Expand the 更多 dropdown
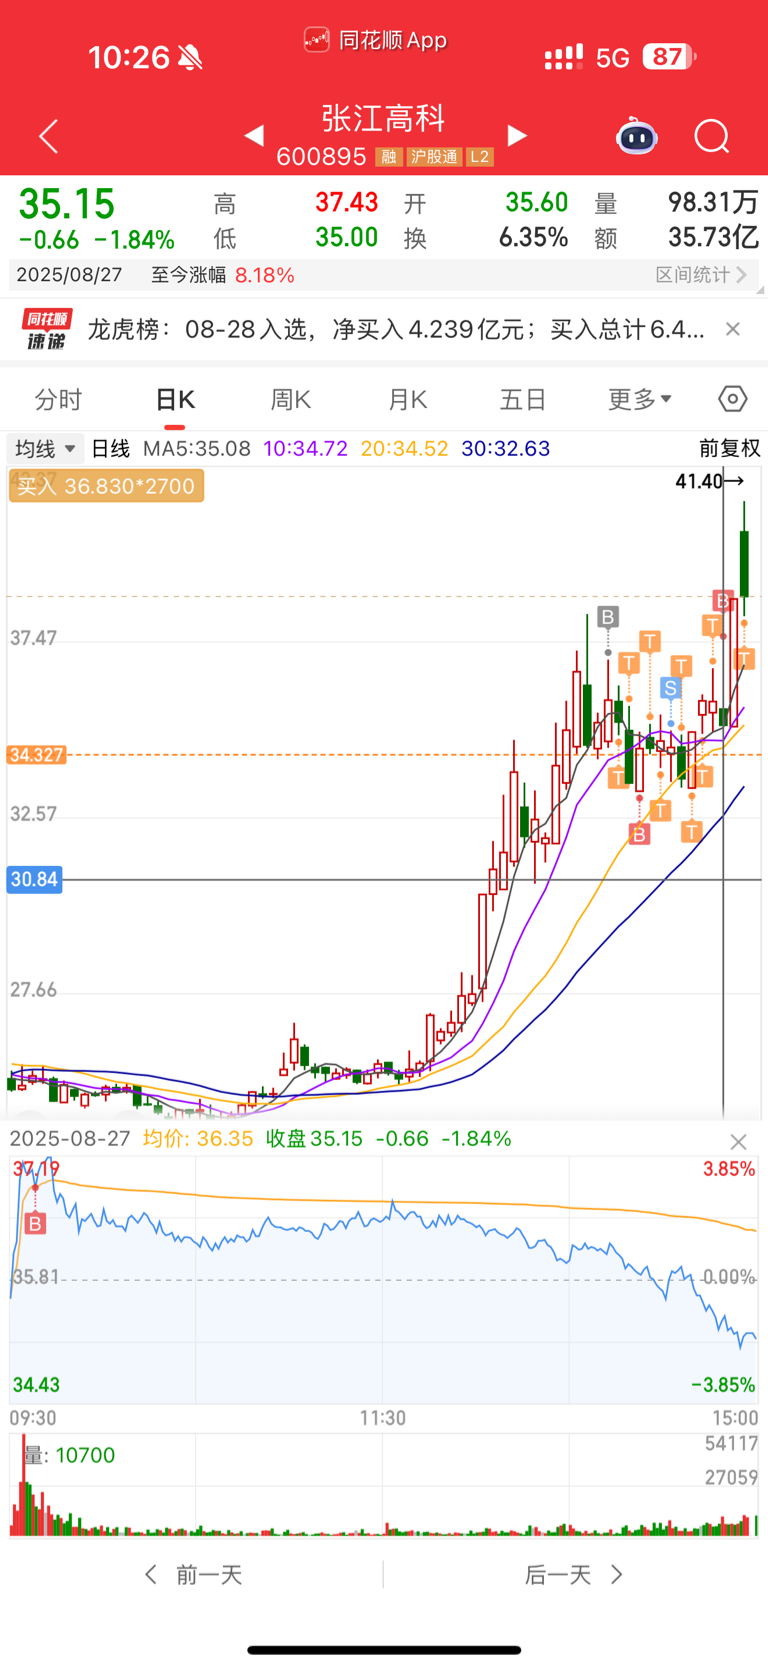 point(640,400)
